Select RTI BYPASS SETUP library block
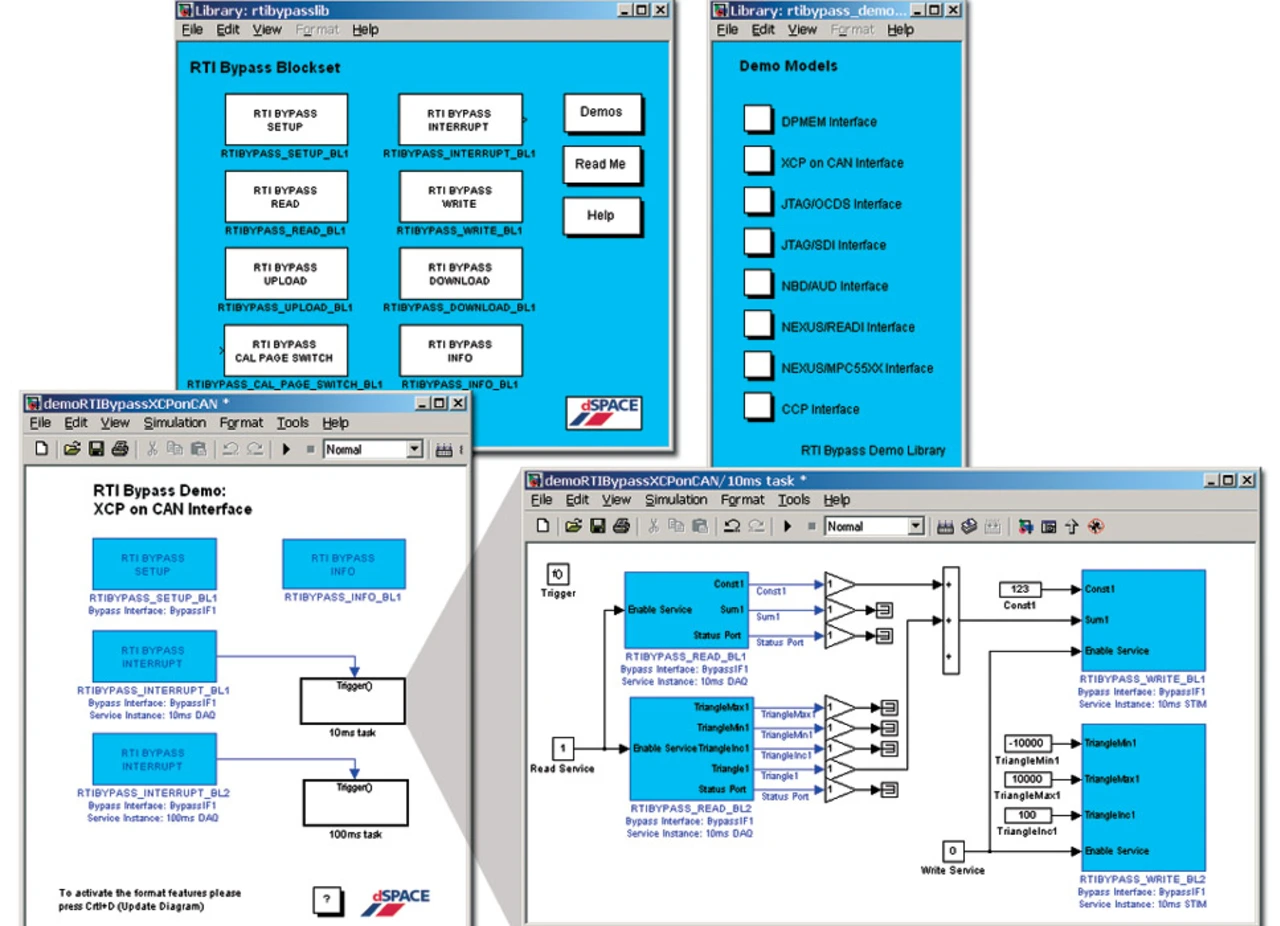The image size is (1280, 926). (x=286, y=119)
